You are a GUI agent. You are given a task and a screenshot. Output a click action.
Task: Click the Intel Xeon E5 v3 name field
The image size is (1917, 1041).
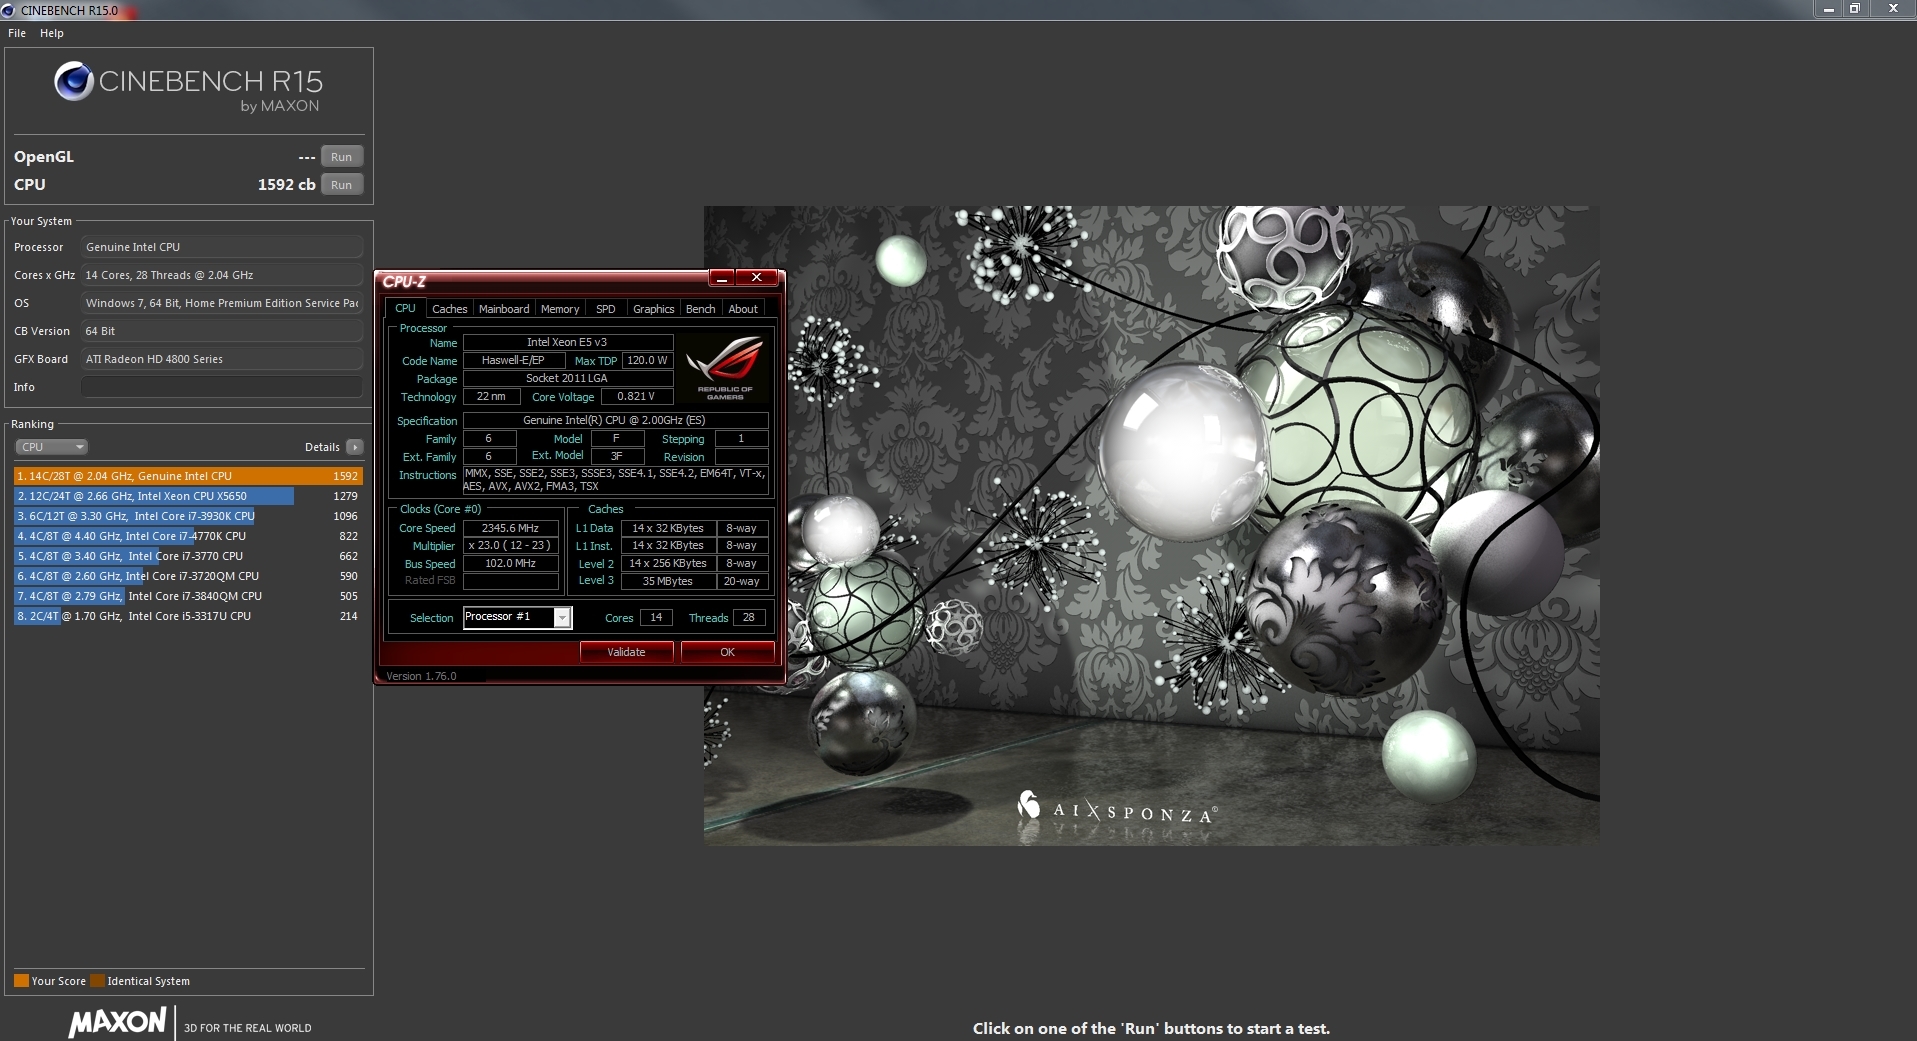[x=567, y=342]
